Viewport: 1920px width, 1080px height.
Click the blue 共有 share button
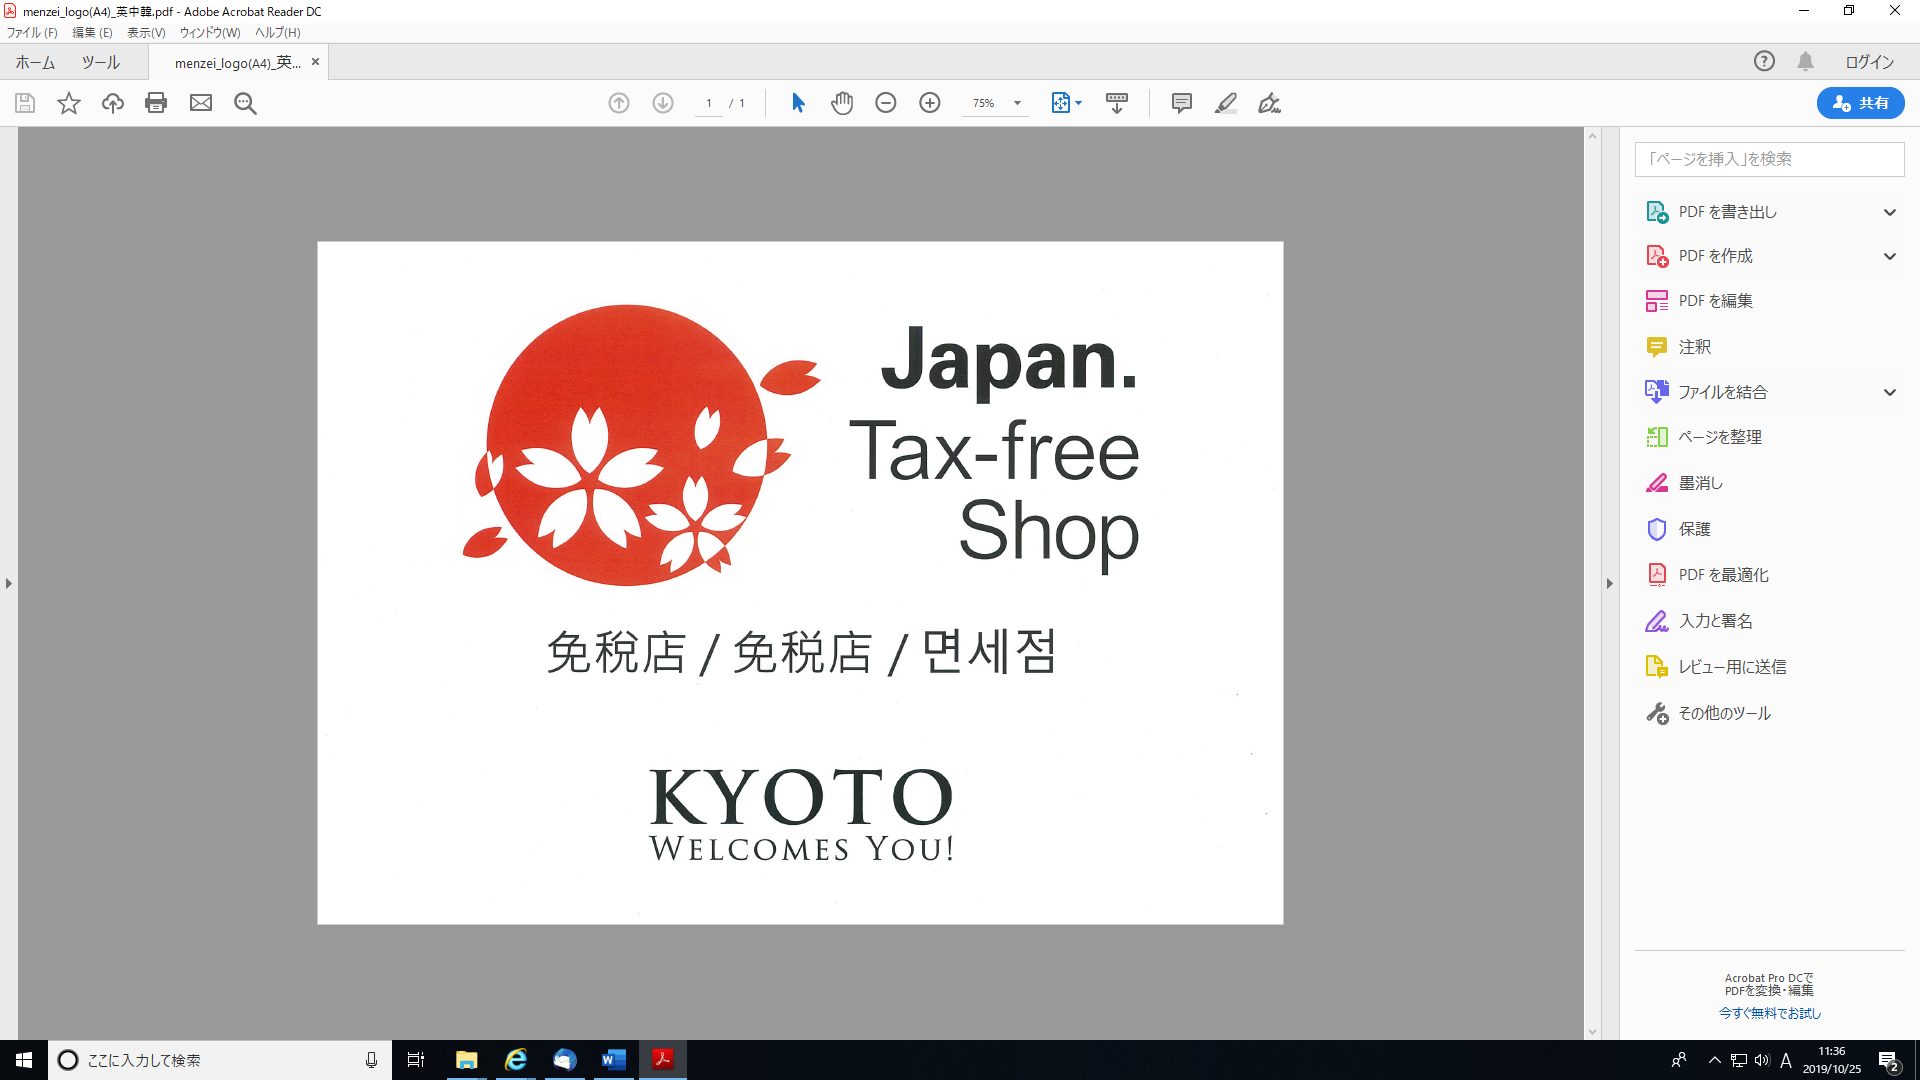click(1860, 103)
